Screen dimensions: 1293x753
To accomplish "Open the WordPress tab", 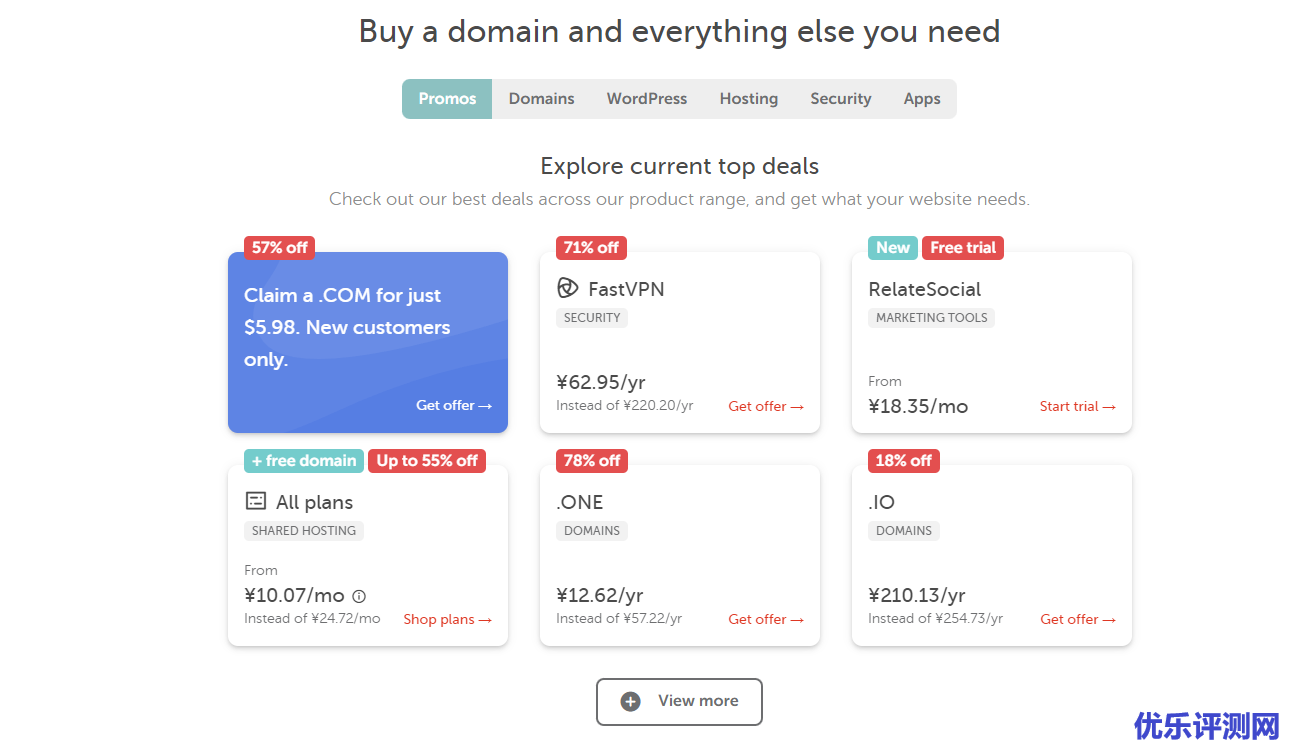I will pyautogui.click(x=646, y=99).
